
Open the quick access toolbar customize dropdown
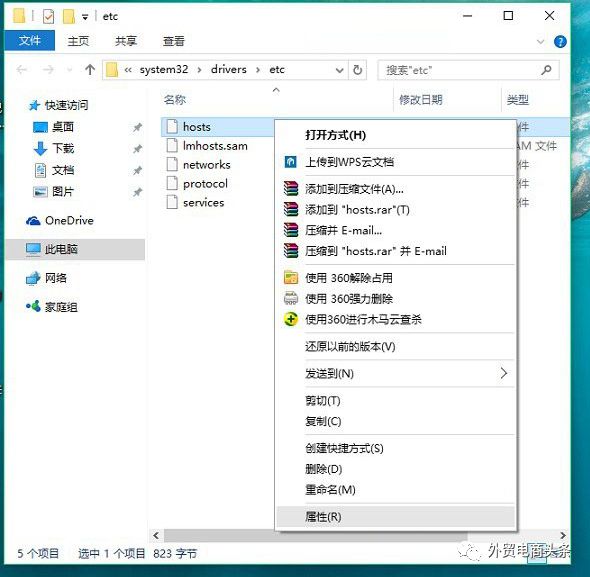[85, 17]
